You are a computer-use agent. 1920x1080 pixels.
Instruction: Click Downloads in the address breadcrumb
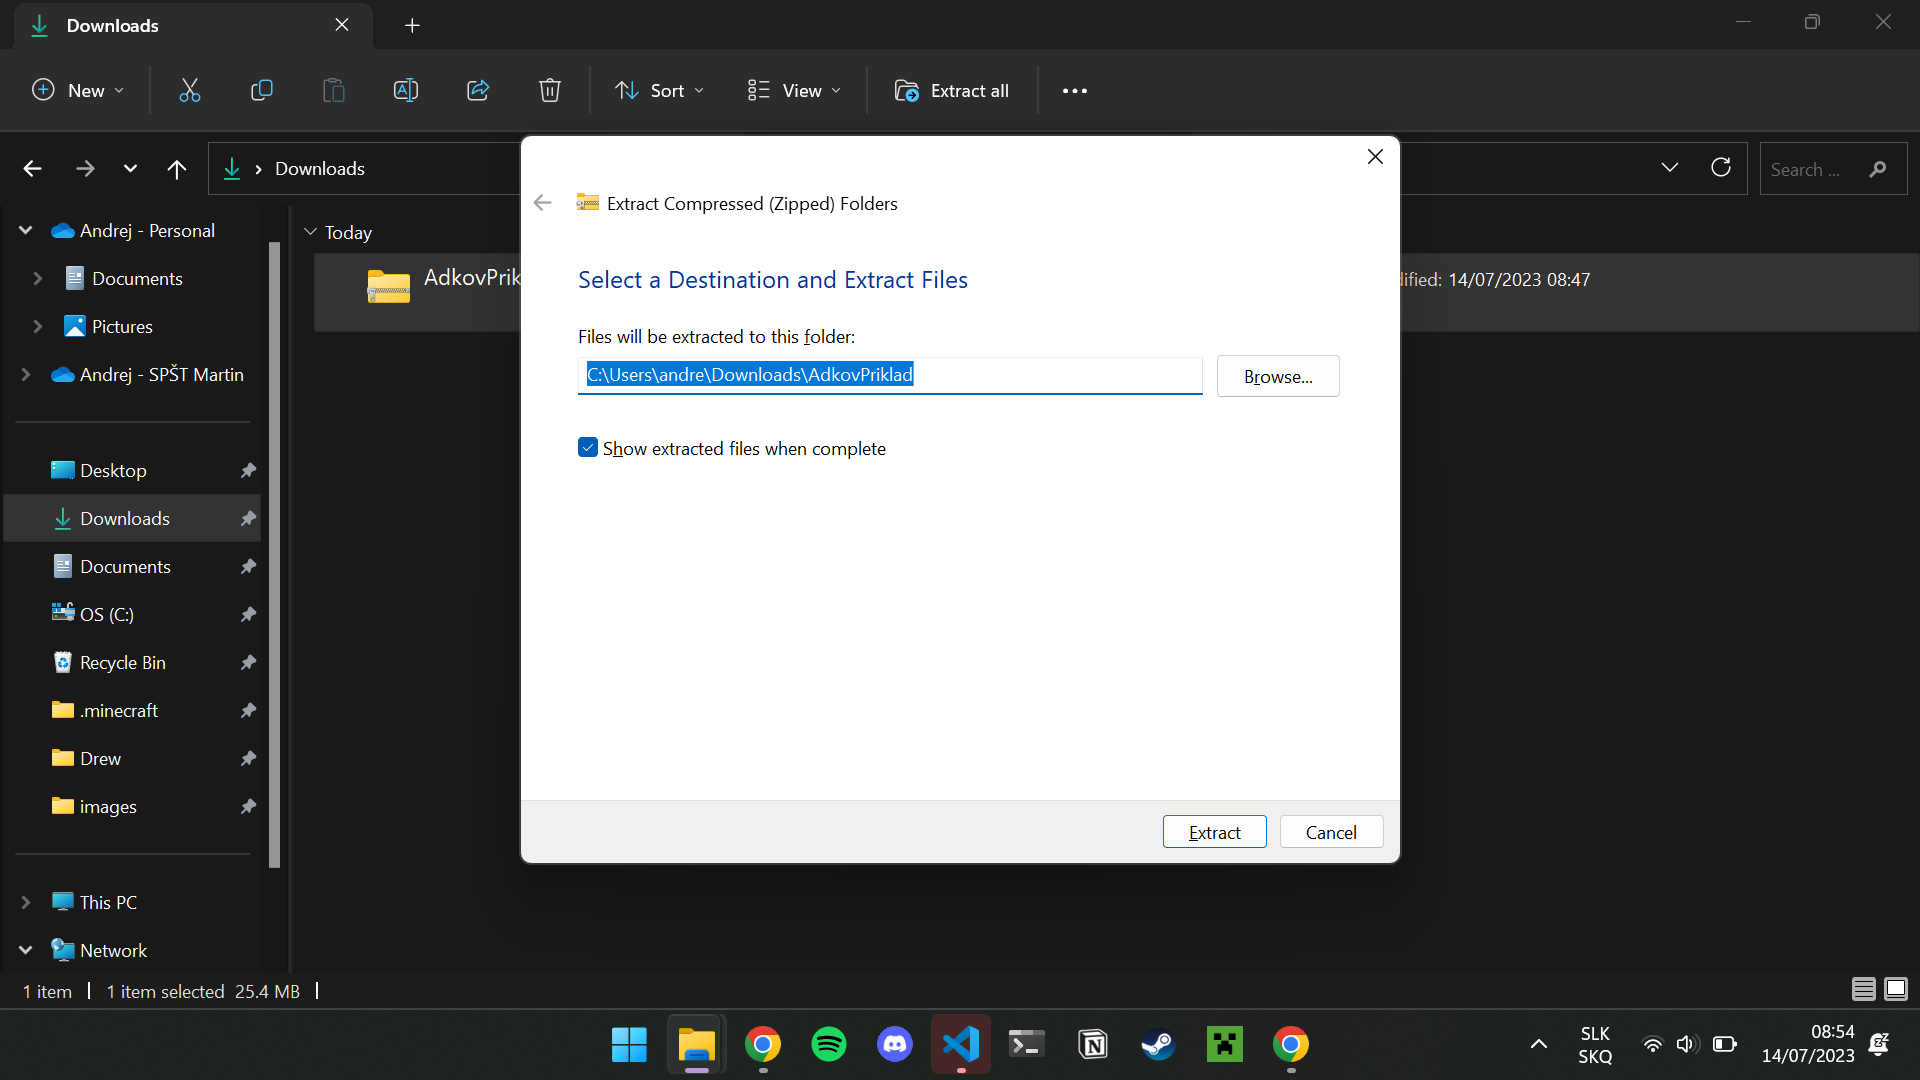[320, 169]
